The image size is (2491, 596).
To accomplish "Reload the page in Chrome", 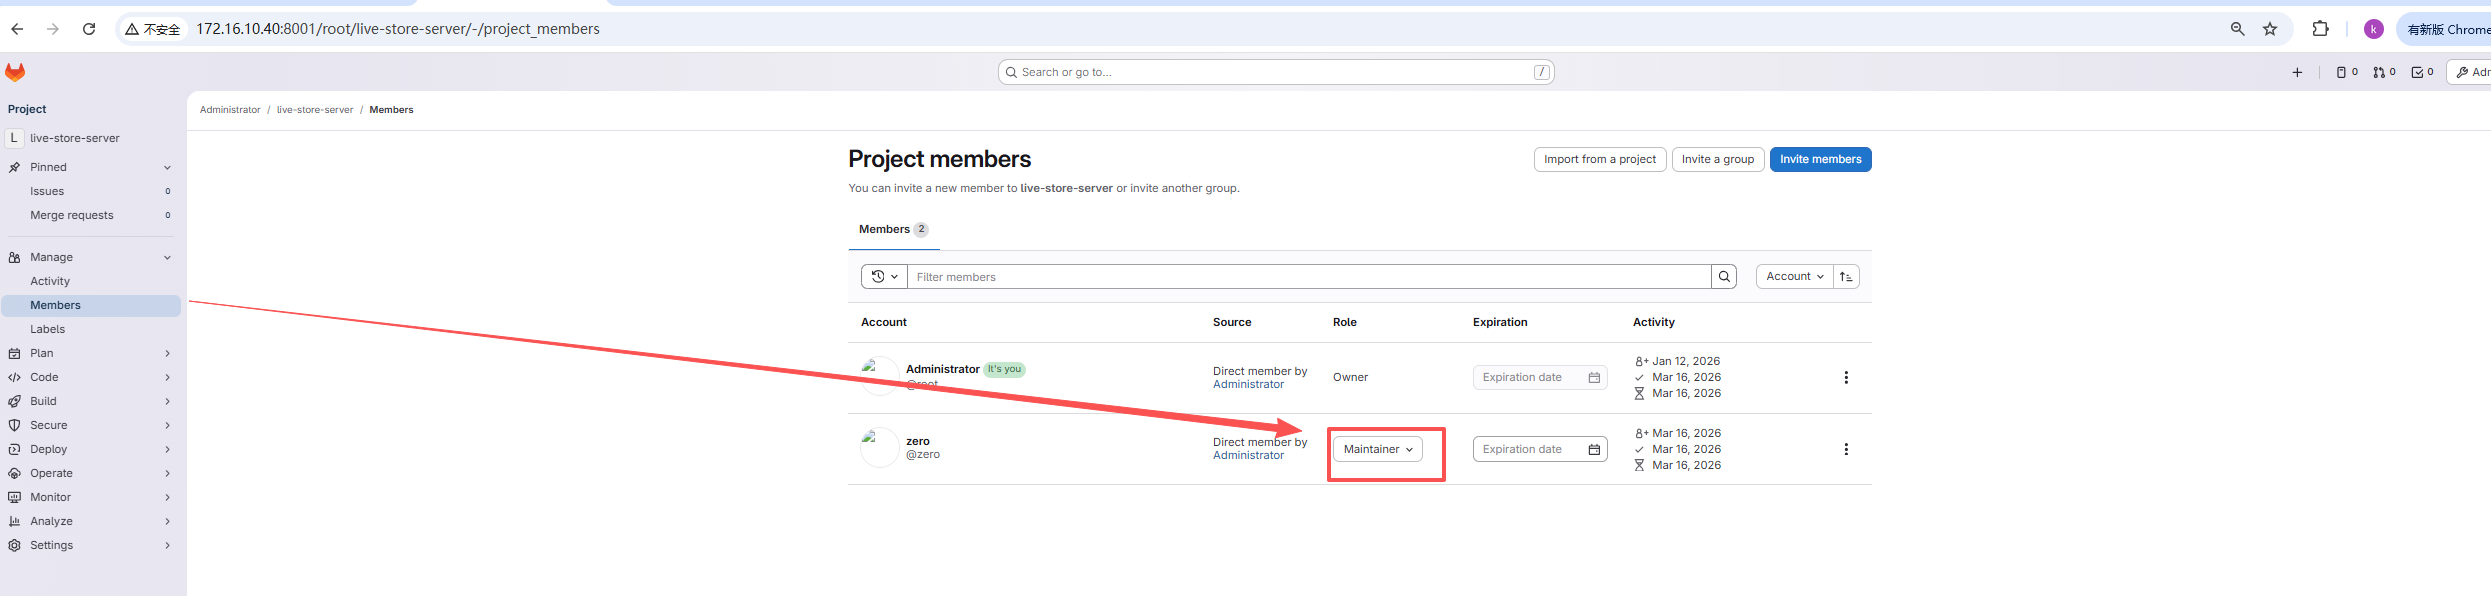I will [89, 29].
